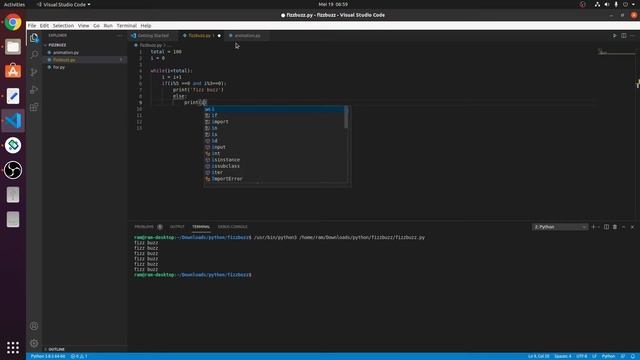Open the Search view in activity bar
640x360 pixels.
click(x=34, y=54)
